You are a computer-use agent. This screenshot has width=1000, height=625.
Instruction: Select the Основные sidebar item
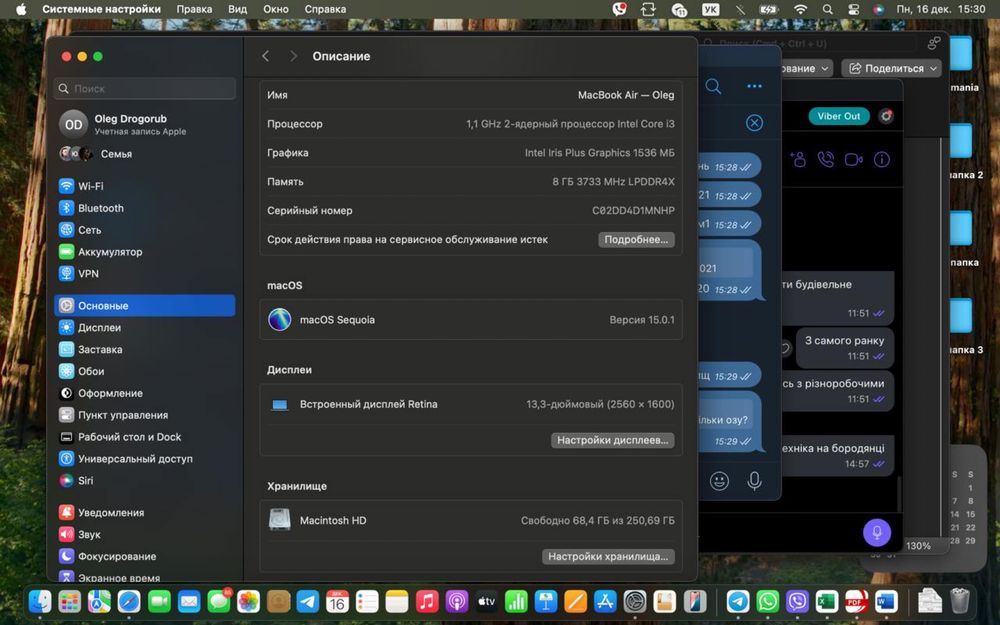tap(145, 305)
